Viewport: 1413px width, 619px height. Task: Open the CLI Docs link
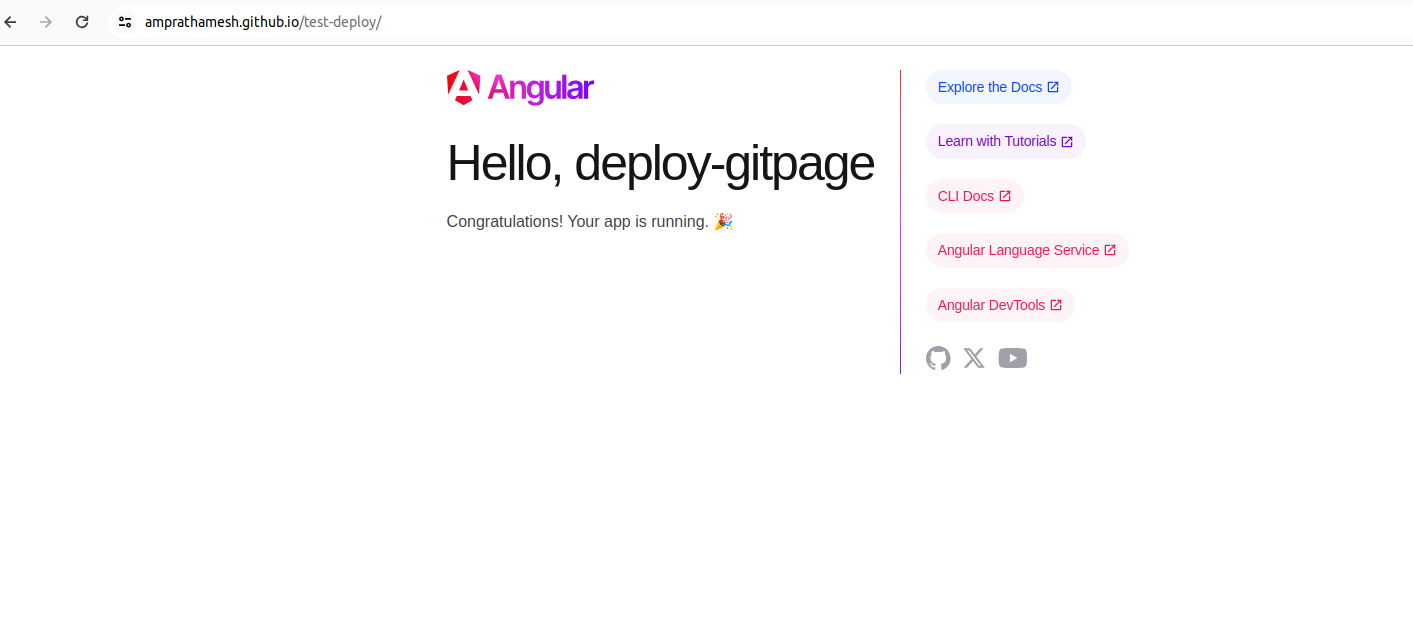[x=974, y=196]
